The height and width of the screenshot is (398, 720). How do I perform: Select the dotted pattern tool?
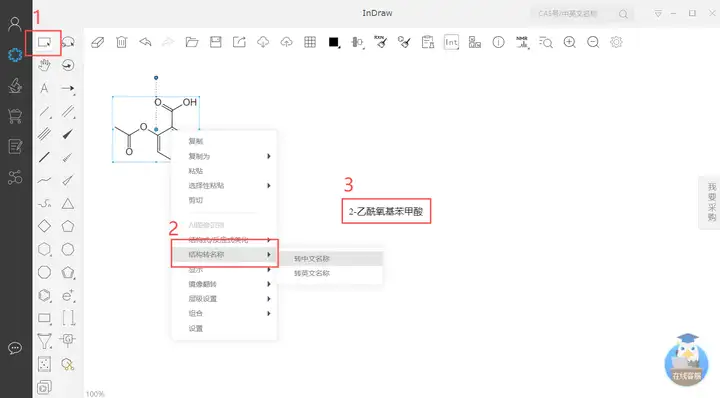44,364
